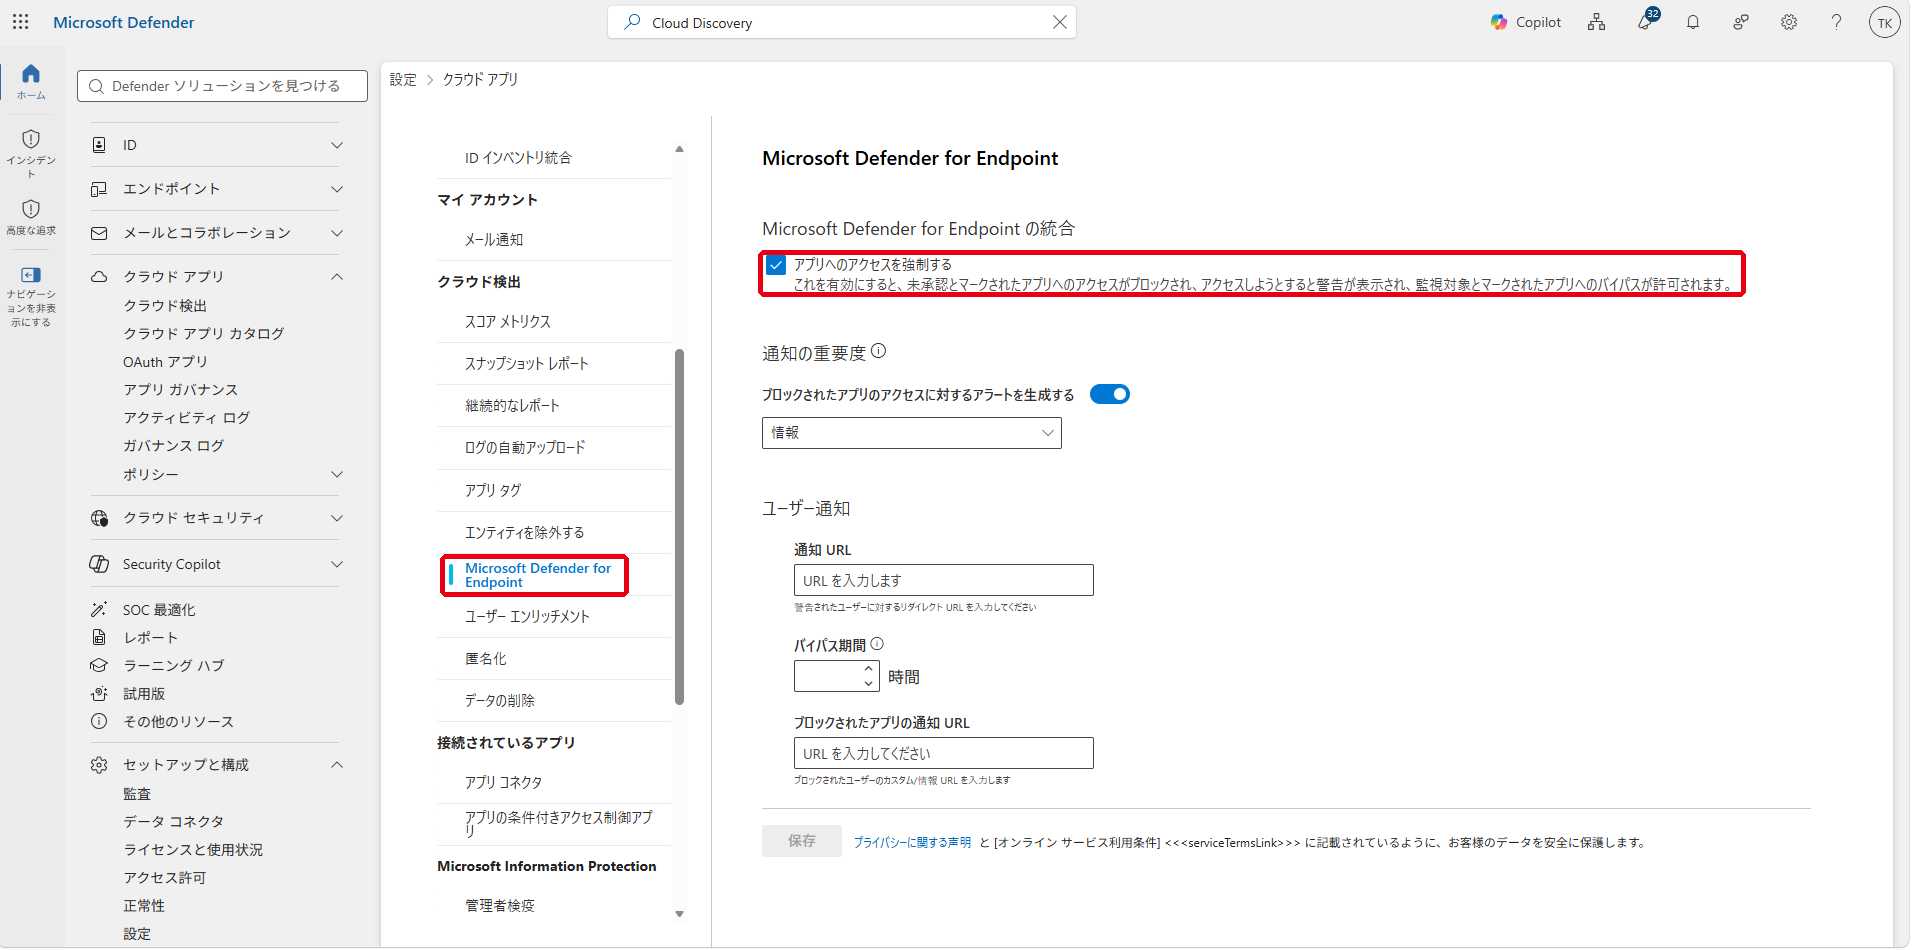Click the info icon next to 通知の重要度
Viewport: 1912px width, 950px height.
point(878,351)
